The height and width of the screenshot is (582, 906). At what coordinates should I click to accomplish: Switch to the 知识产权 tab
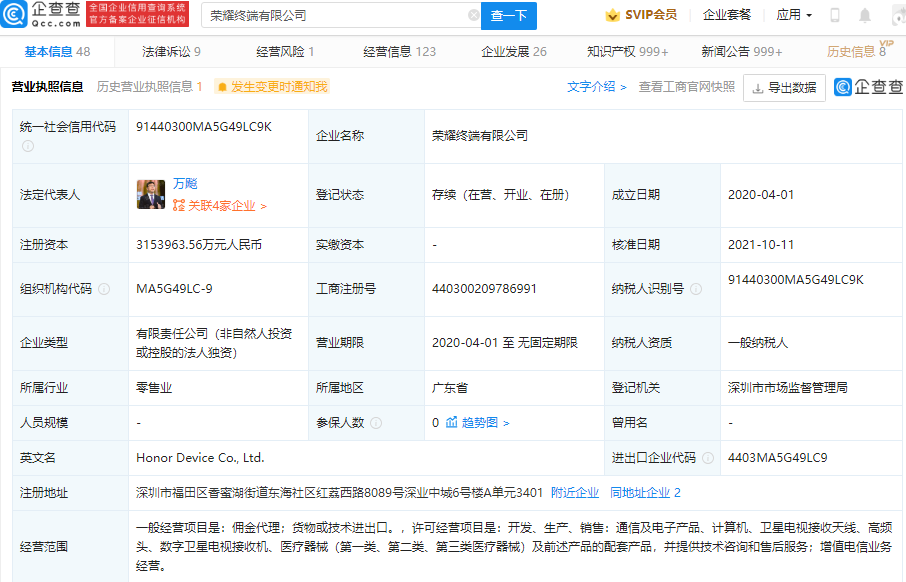[x=627, y=52]
